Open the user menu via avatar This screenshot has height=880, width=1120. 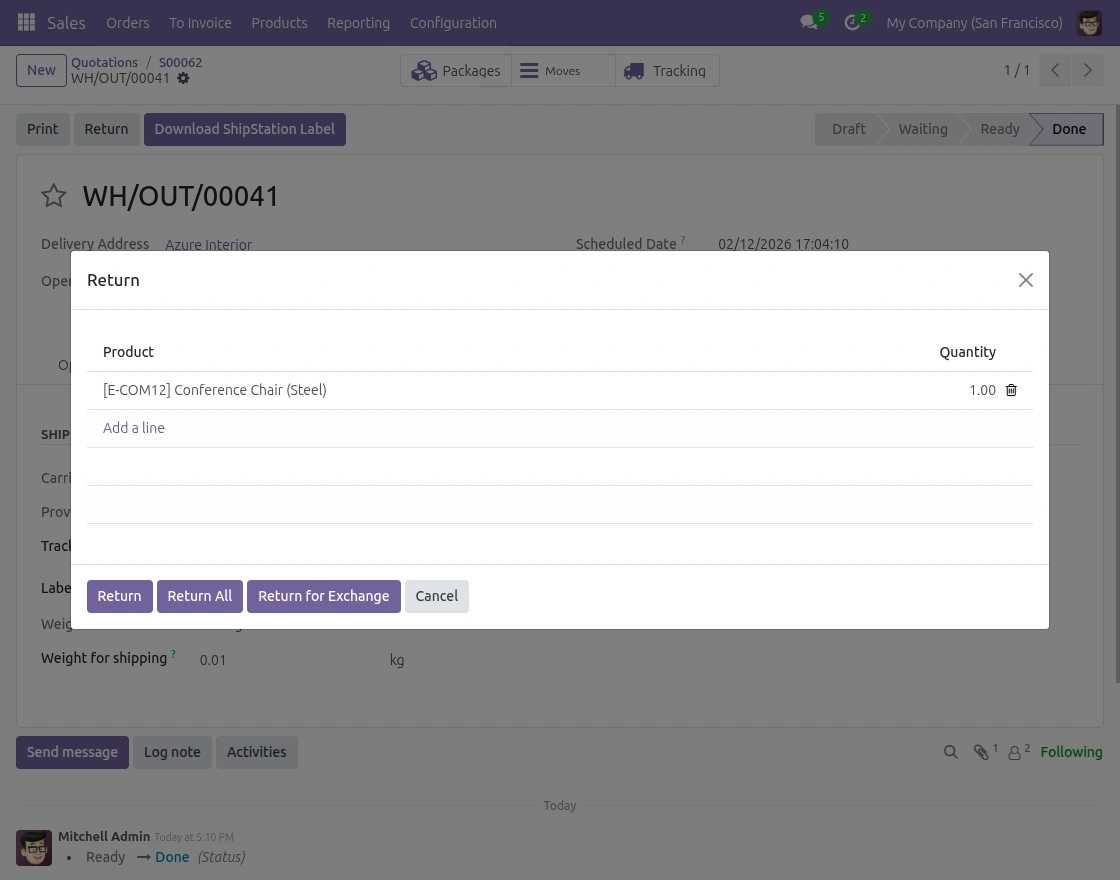coord(1089,22)
